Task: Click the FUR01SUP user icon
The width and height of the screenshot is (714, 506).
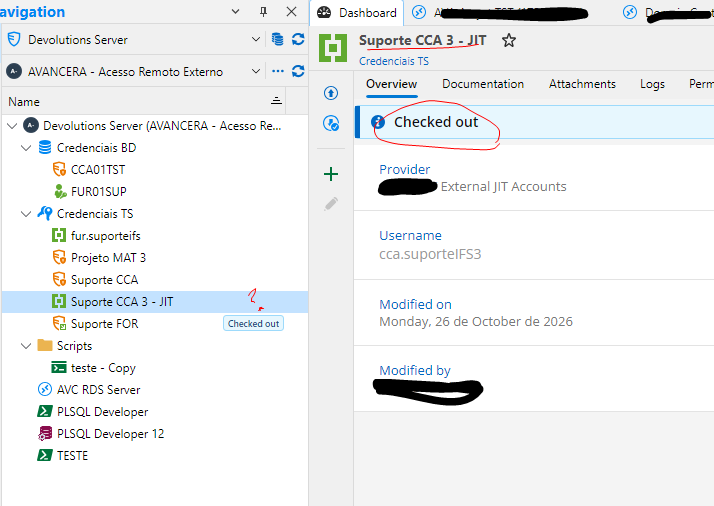Action: pyautogui.click(x=60, y=191)
